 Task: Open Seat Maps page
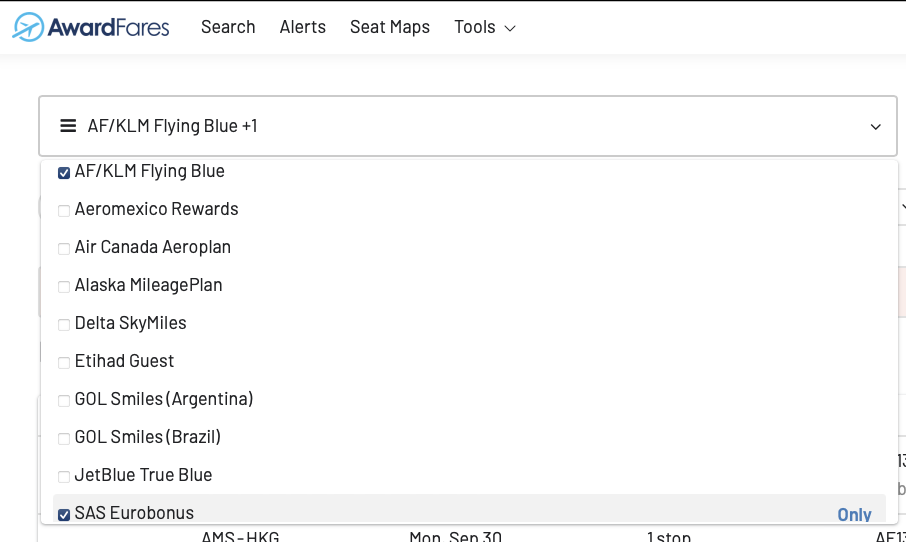pos(390,27)
